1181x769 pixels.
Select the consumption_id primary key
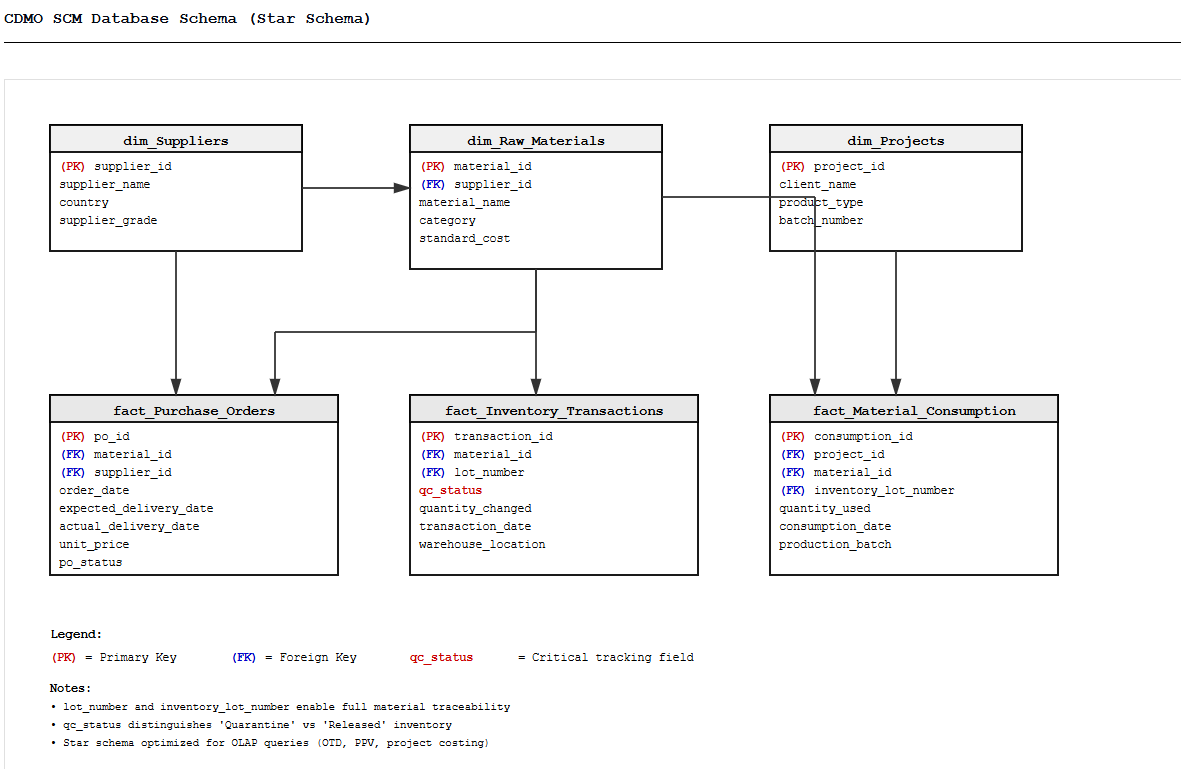[847, 437]
